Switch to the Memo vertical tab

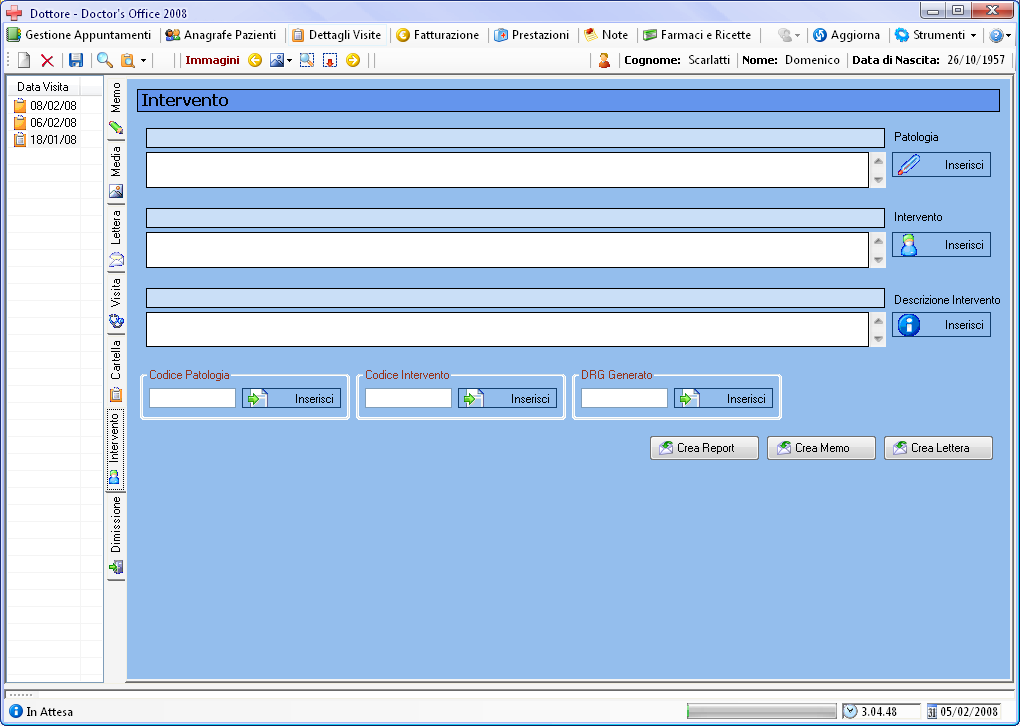(x=116, y=108)
